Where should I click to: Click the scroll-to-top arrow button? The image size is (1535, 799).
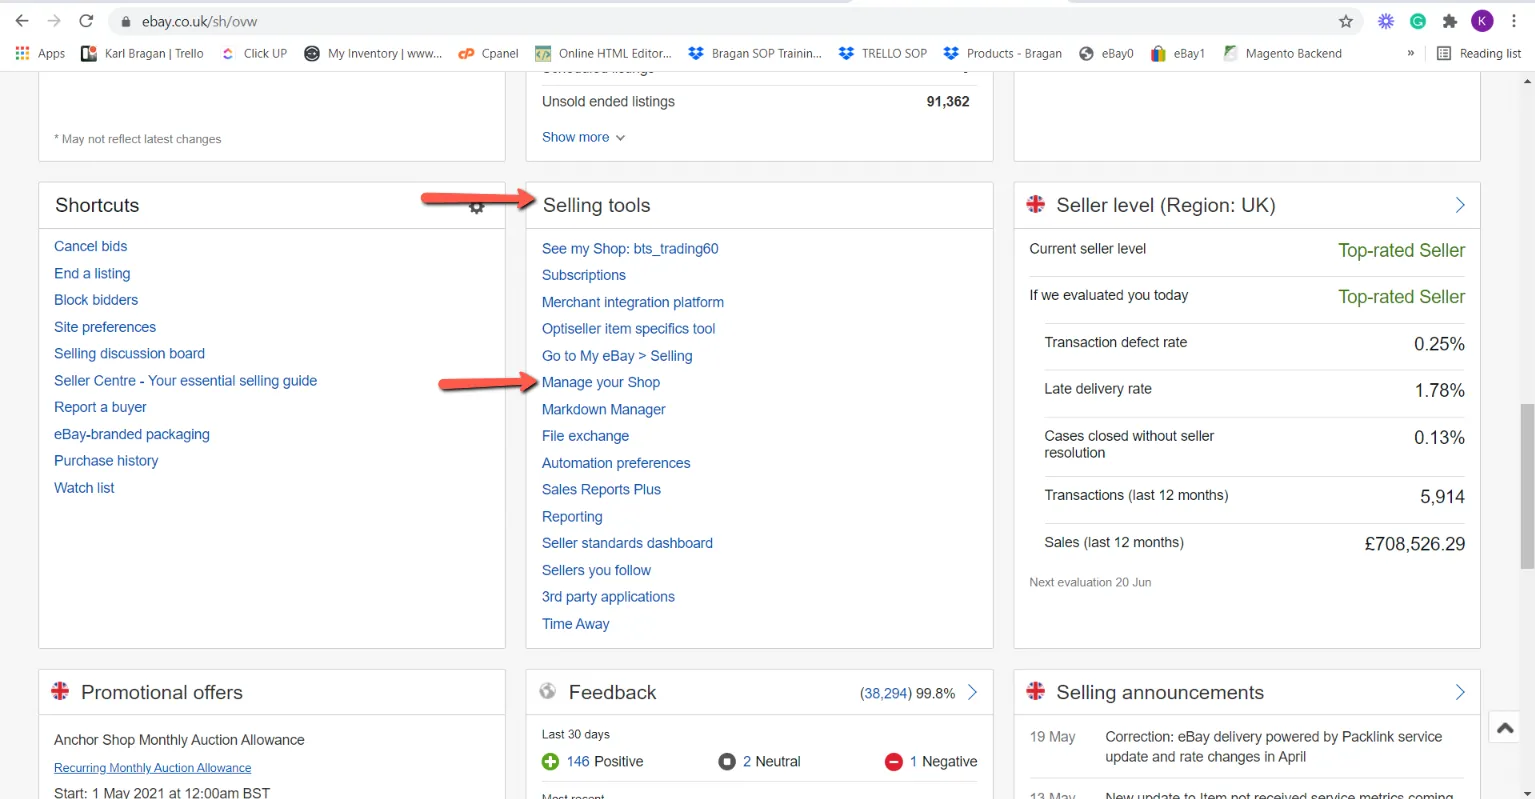1505,728
